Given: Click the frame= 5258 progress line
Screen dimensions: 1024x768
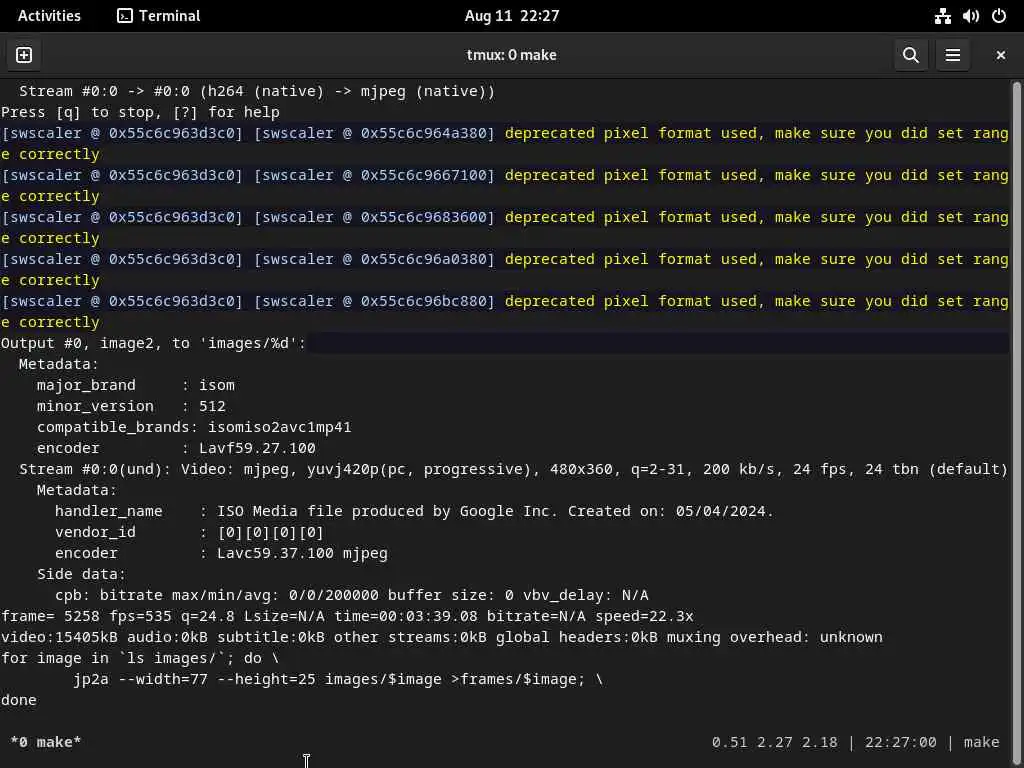Looking at the screenshot, I should click(x=347, y=616).
